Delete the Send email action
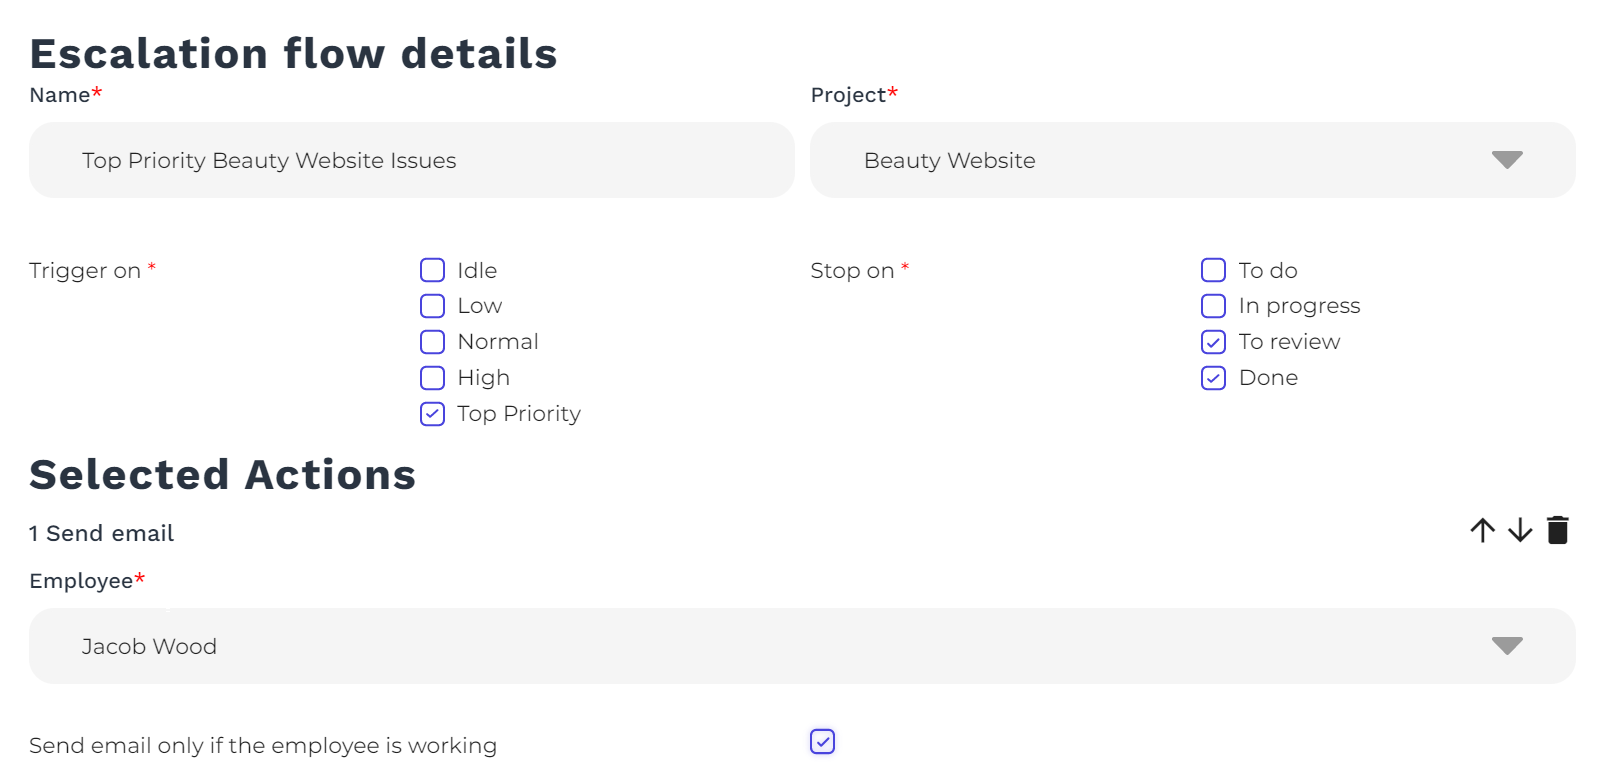 click(1557, 530)
